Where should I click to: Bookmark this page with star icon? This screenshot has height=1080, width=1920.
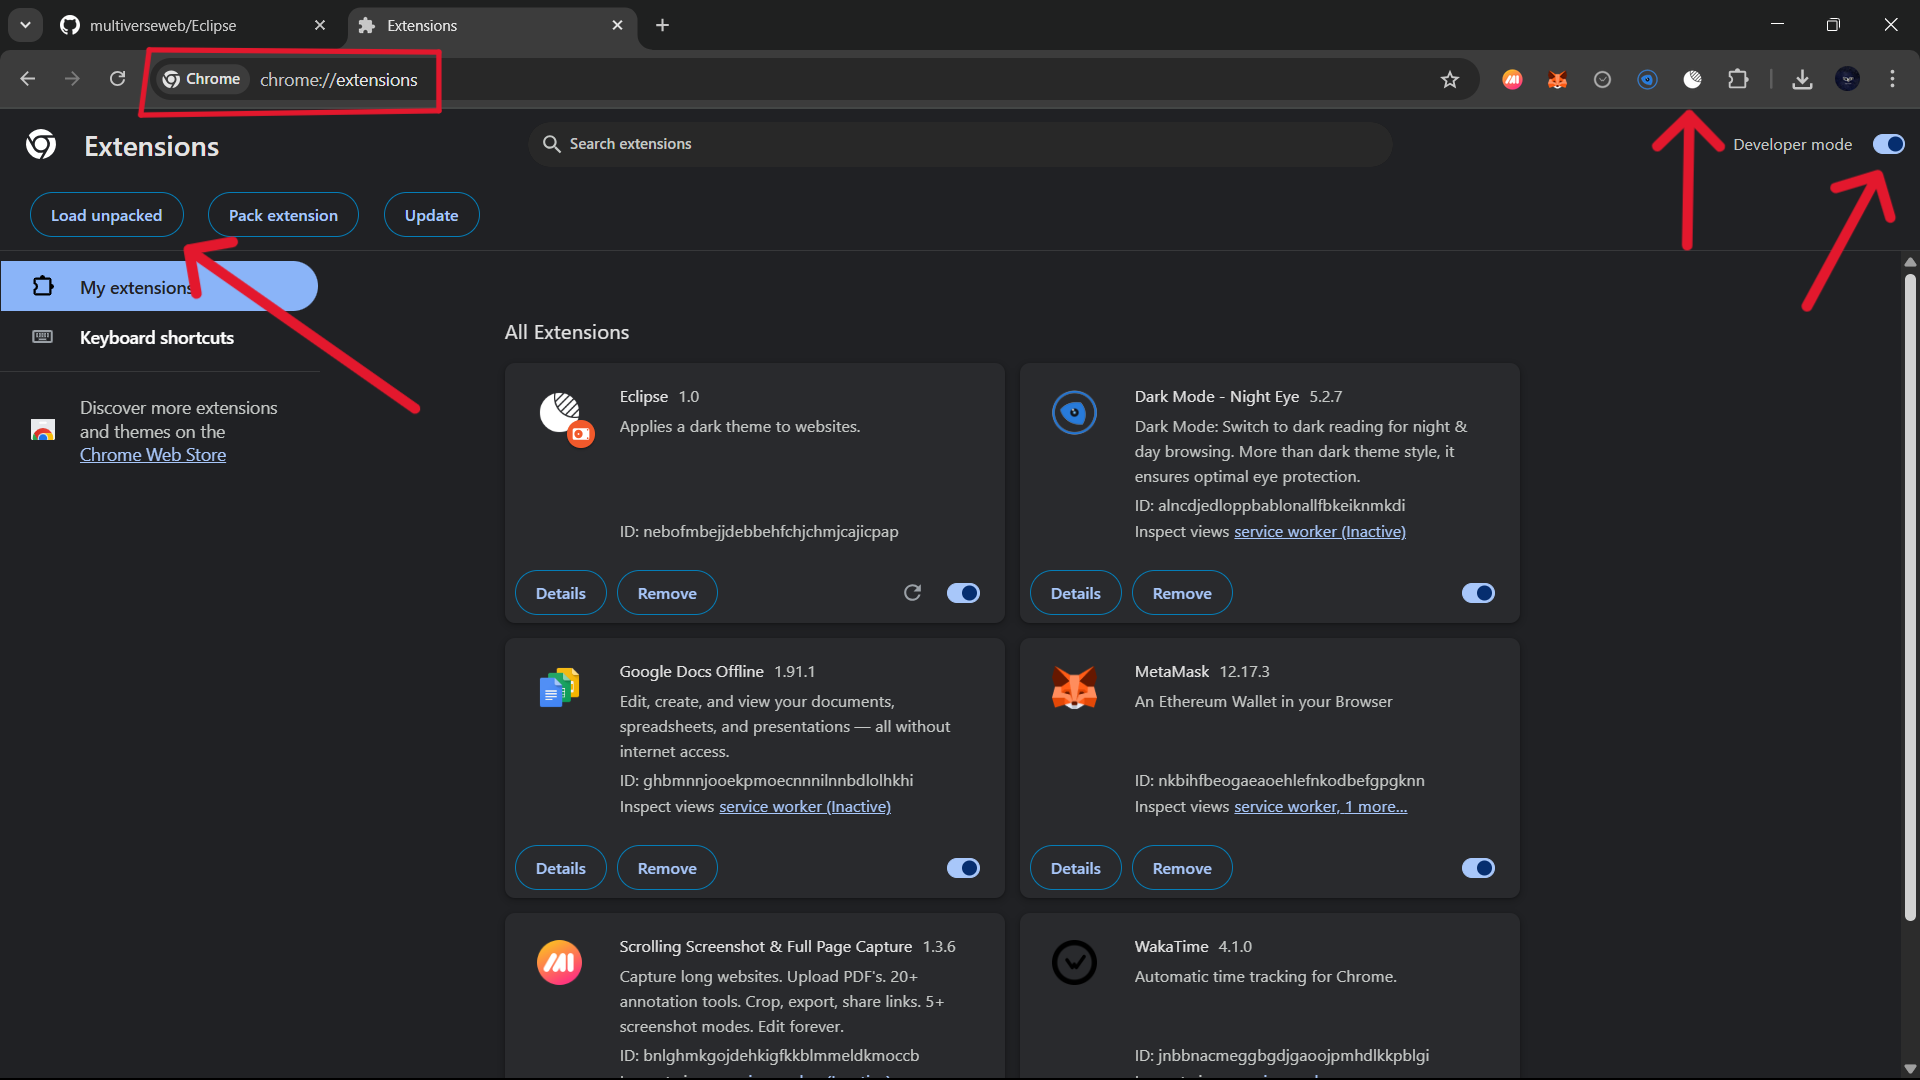[1450, 80]
